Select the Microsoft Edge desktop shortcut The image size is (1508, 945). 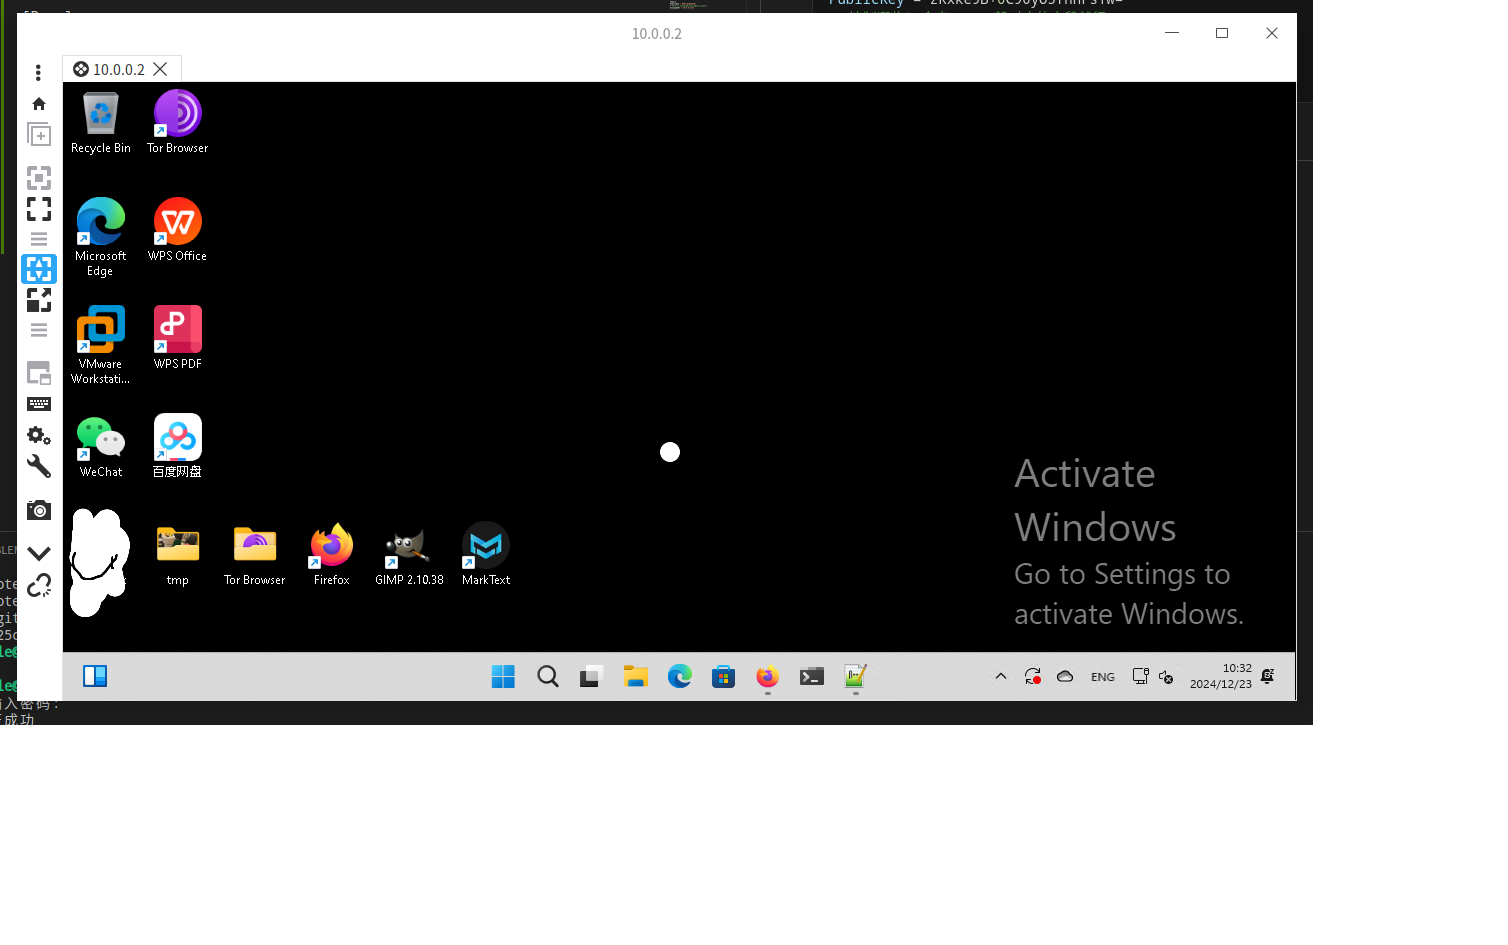pyautogui.click(x=101, y=238)
